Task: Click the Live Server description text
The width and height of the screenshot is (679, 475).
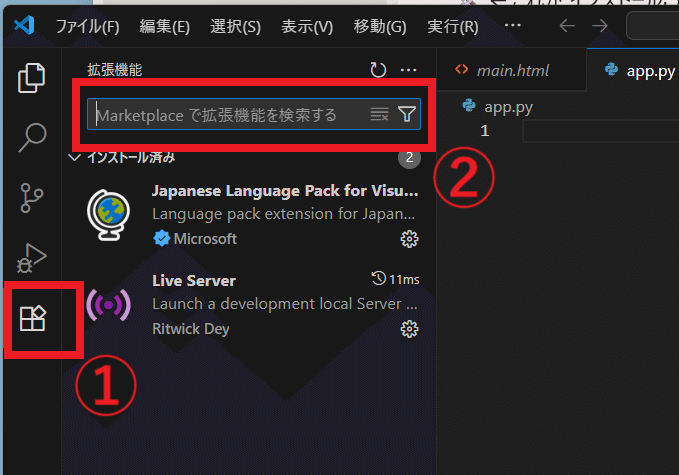Action: (285, 304)
